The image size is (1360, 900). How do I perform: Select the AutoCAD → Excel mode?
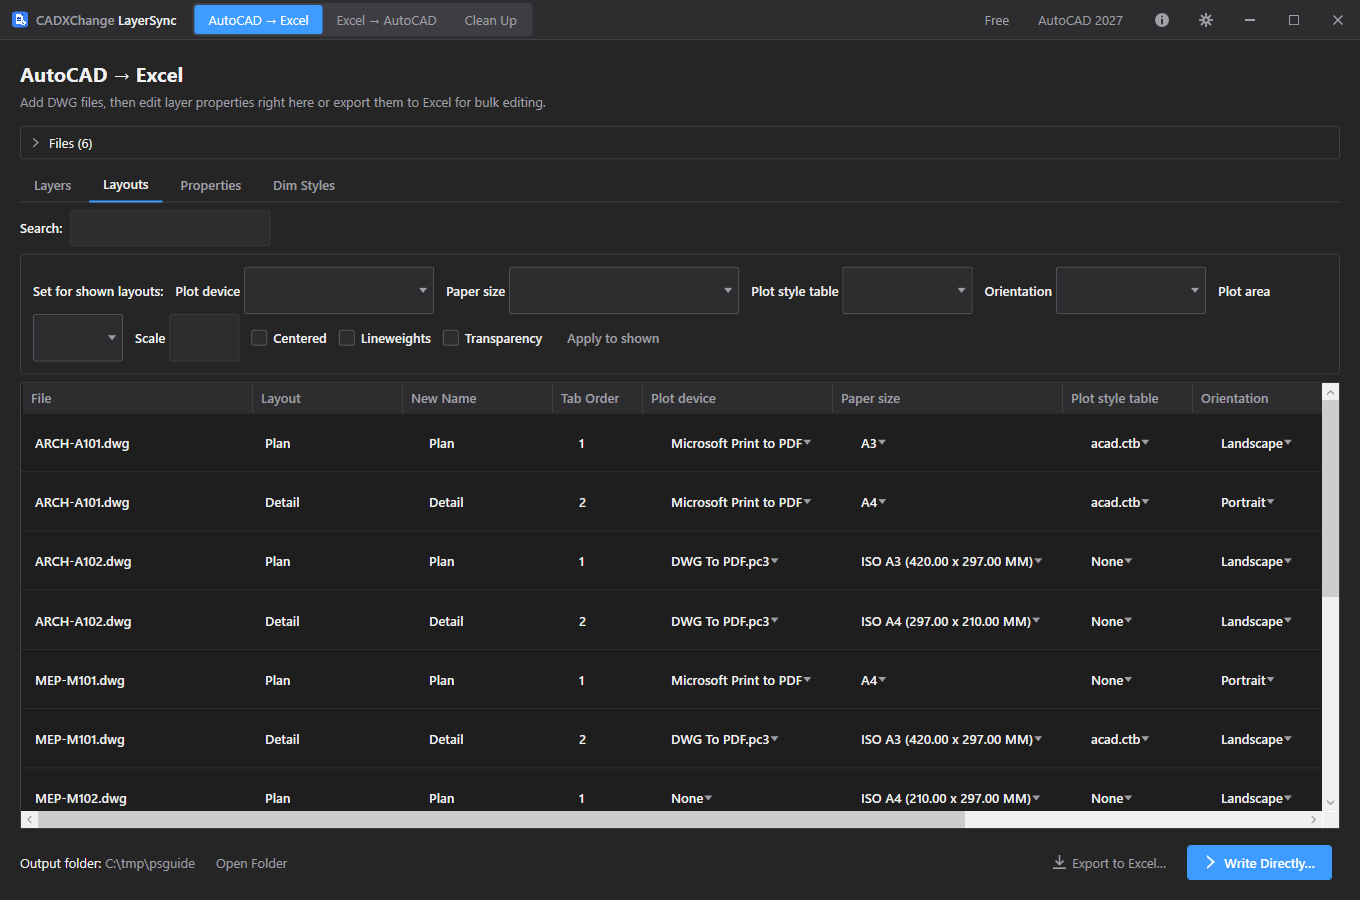pos(258,20)
